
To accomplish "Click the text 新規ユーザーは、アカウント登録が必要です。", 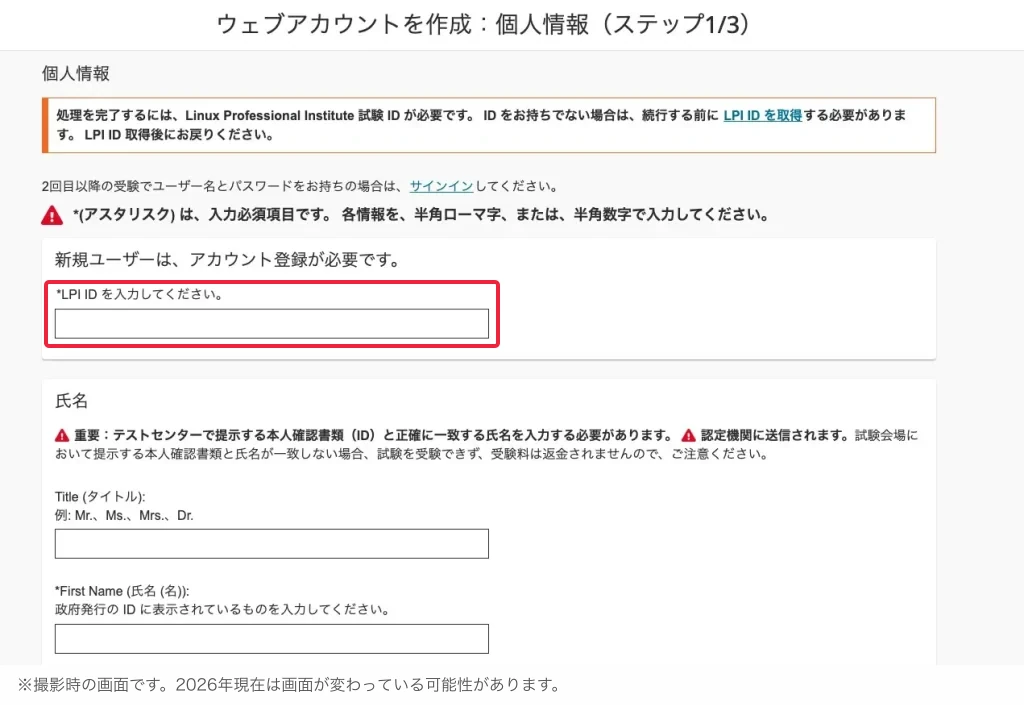I will click(x=229, y=260).
